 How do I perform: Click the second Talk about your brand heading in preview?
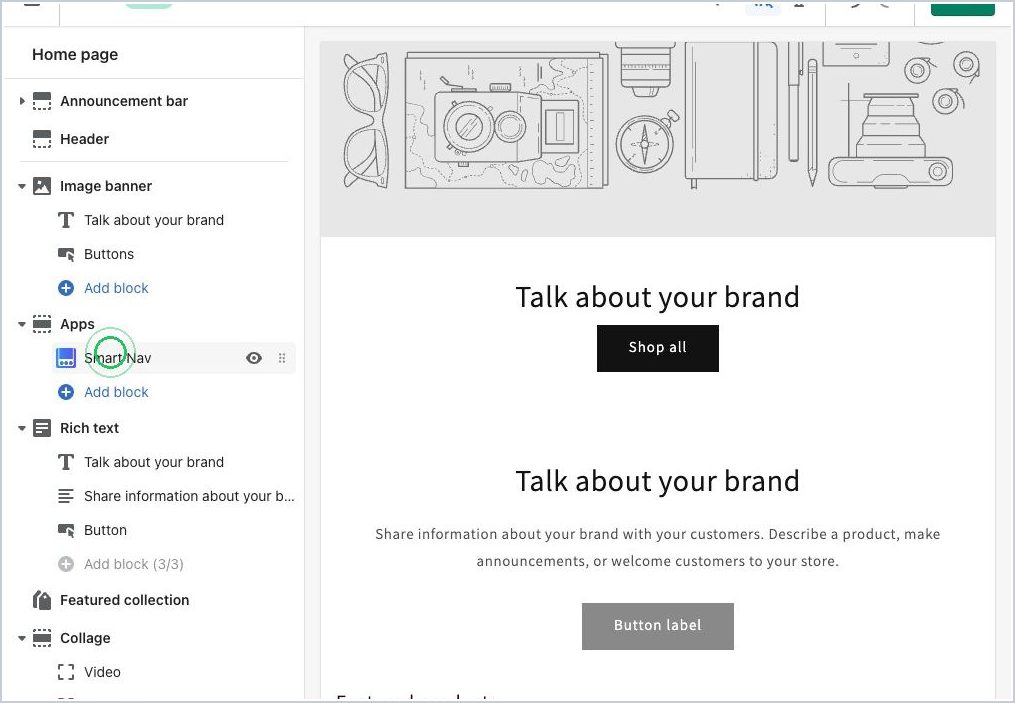tap(658, 482)
